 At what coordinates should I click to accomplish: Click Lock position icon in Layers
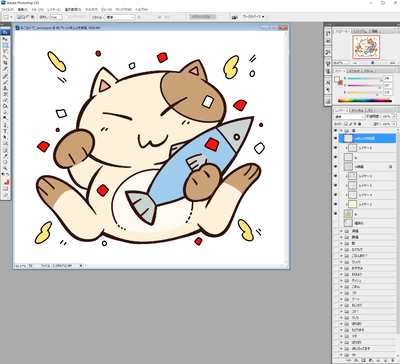[x=355, y=124]
